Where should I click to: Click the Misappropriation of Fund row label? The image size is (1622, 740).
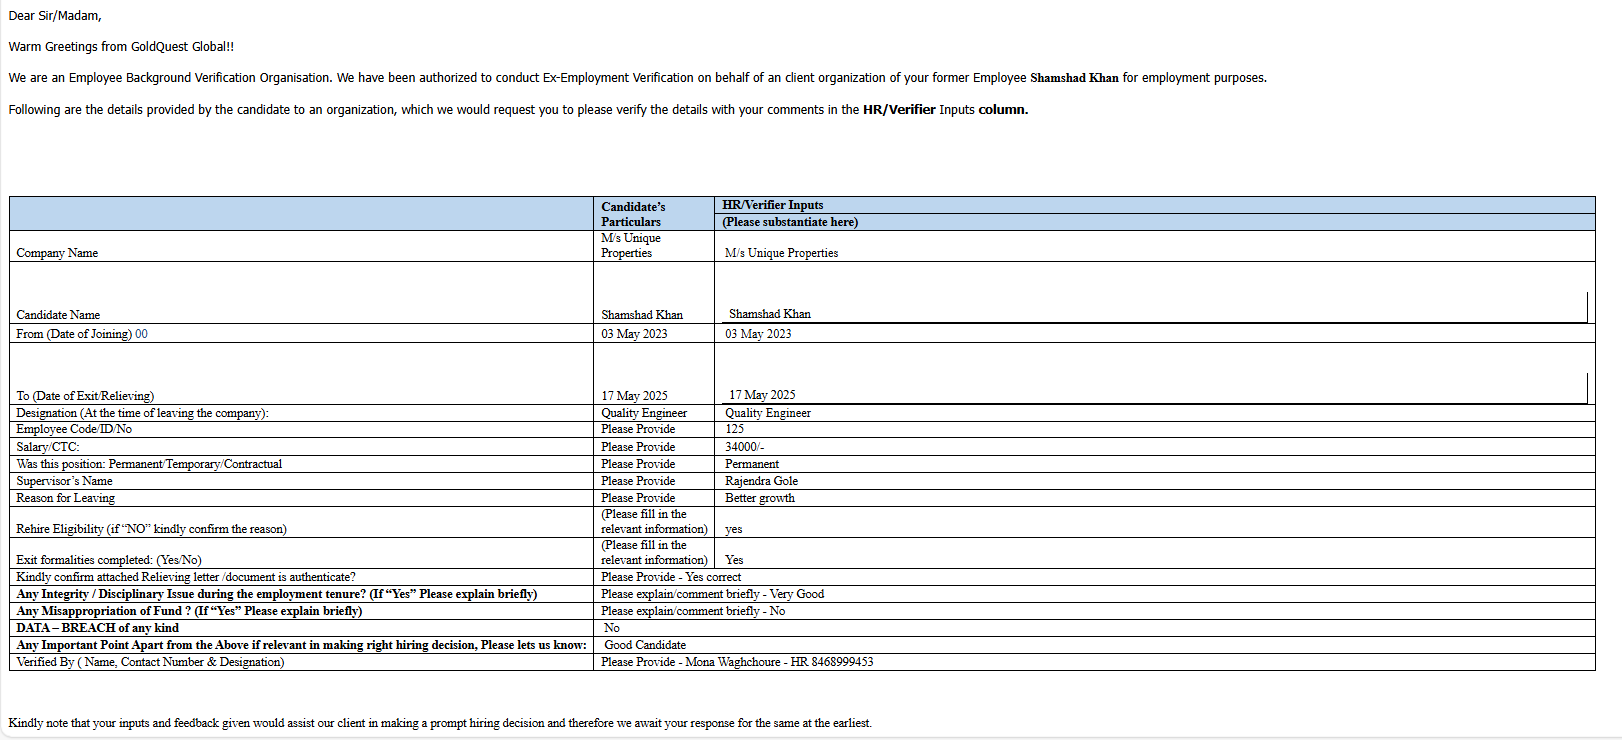pos(189,611)
